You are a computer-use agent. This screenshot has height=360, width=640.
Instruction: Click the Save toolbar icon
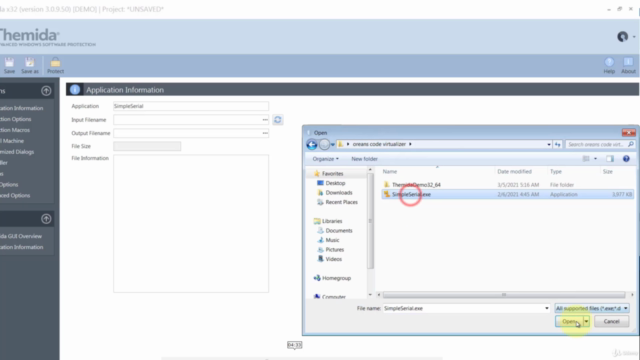tap(9, 65)
